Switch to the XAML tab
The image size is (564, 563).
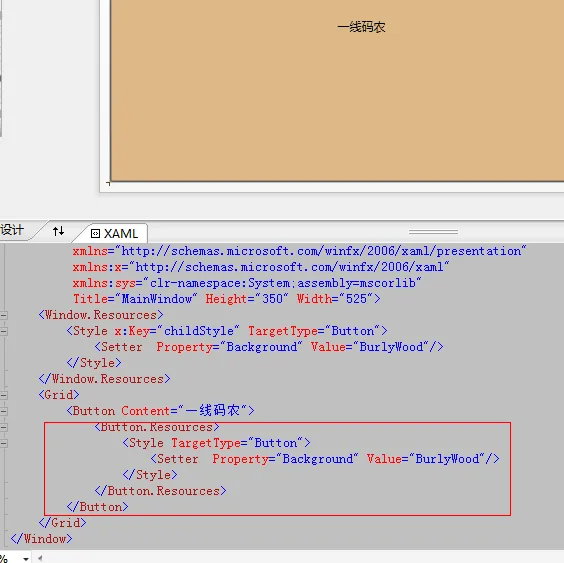point(114,233)
